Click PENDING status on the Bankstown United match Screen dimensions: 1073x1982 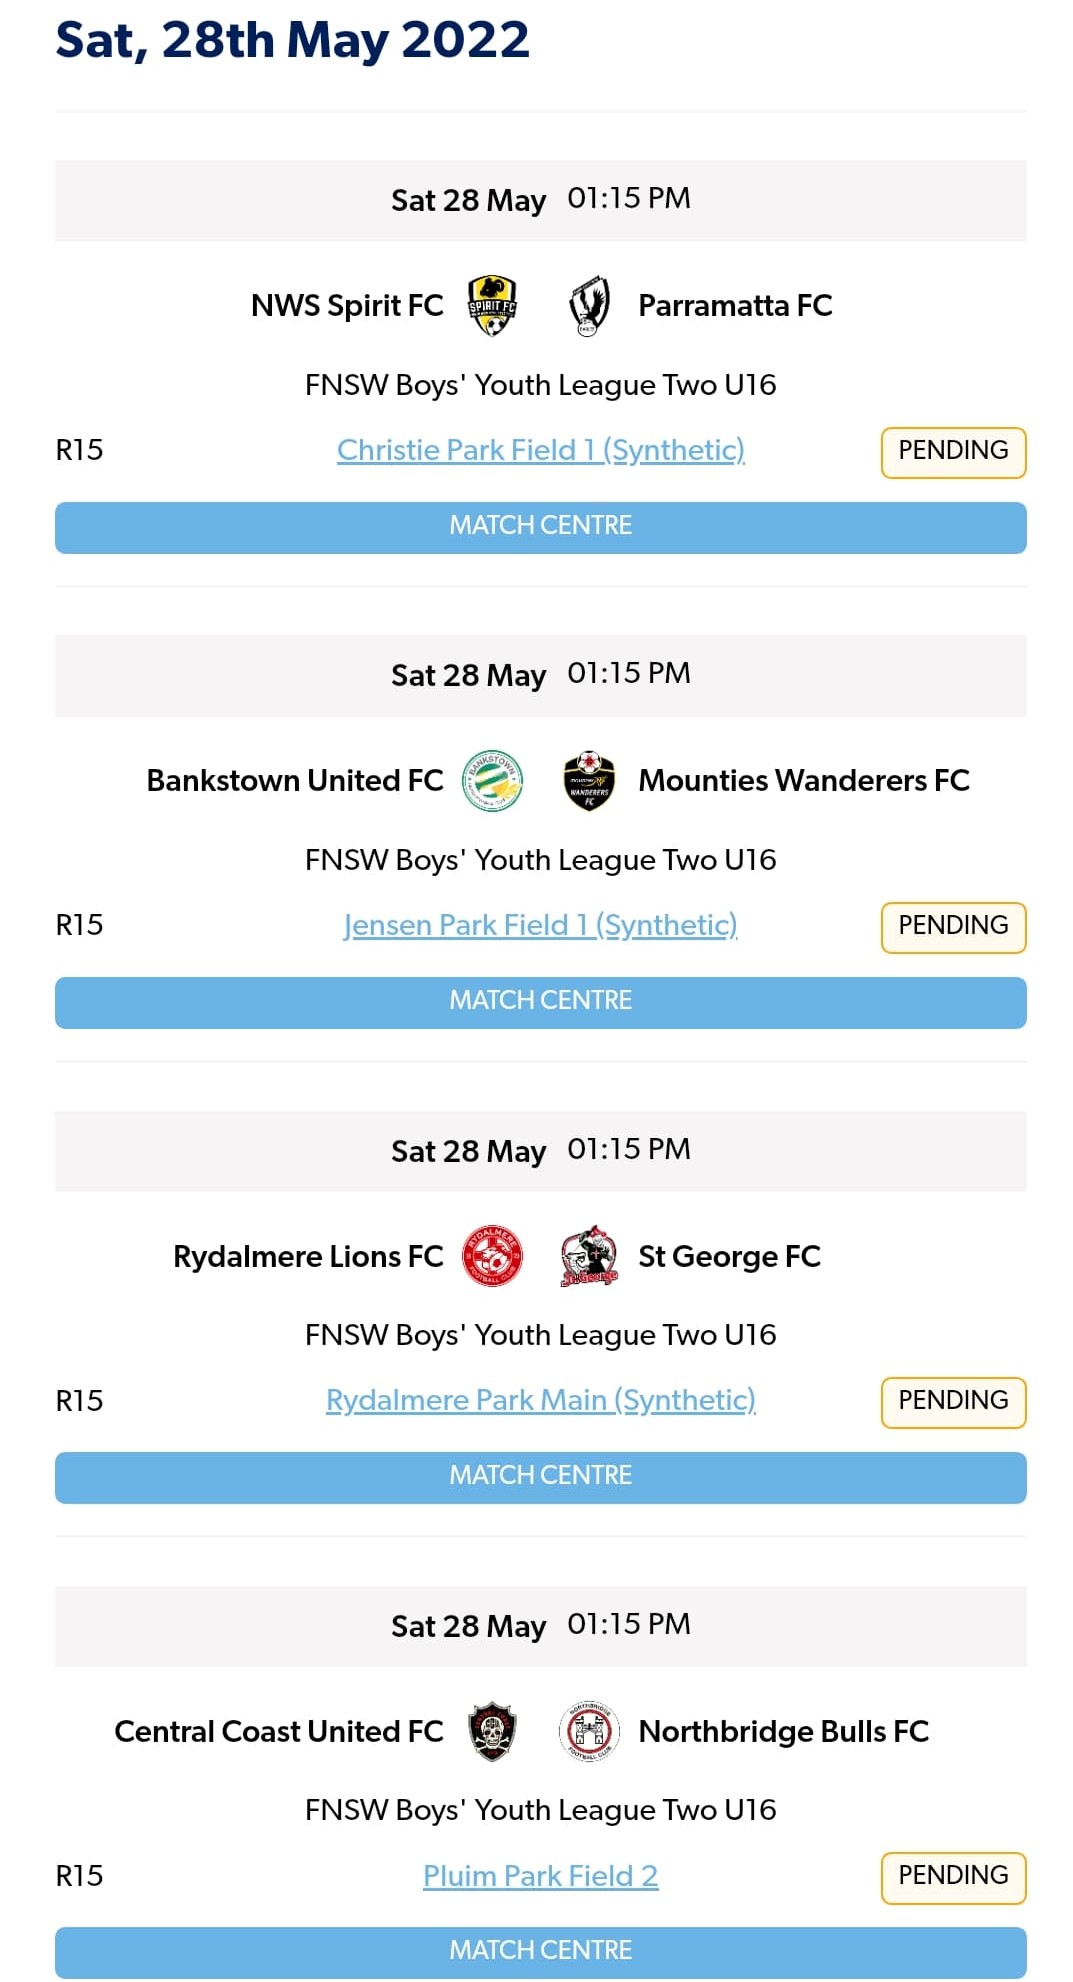coord(953,927)
